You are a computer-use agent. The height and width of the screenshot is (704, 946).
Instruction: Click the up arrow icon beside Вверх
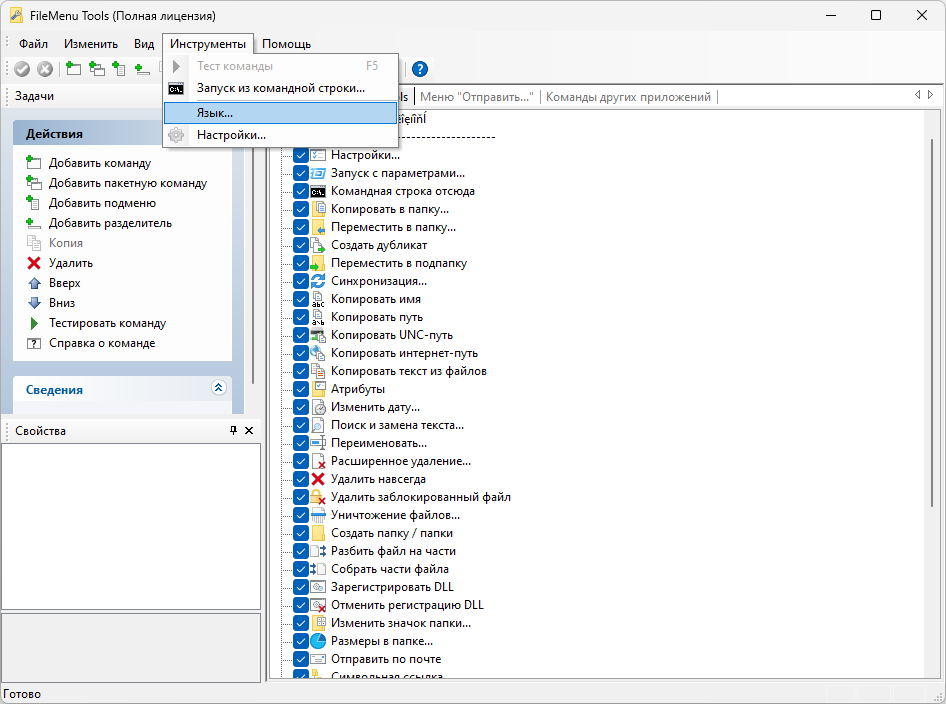tap(34, 283)
